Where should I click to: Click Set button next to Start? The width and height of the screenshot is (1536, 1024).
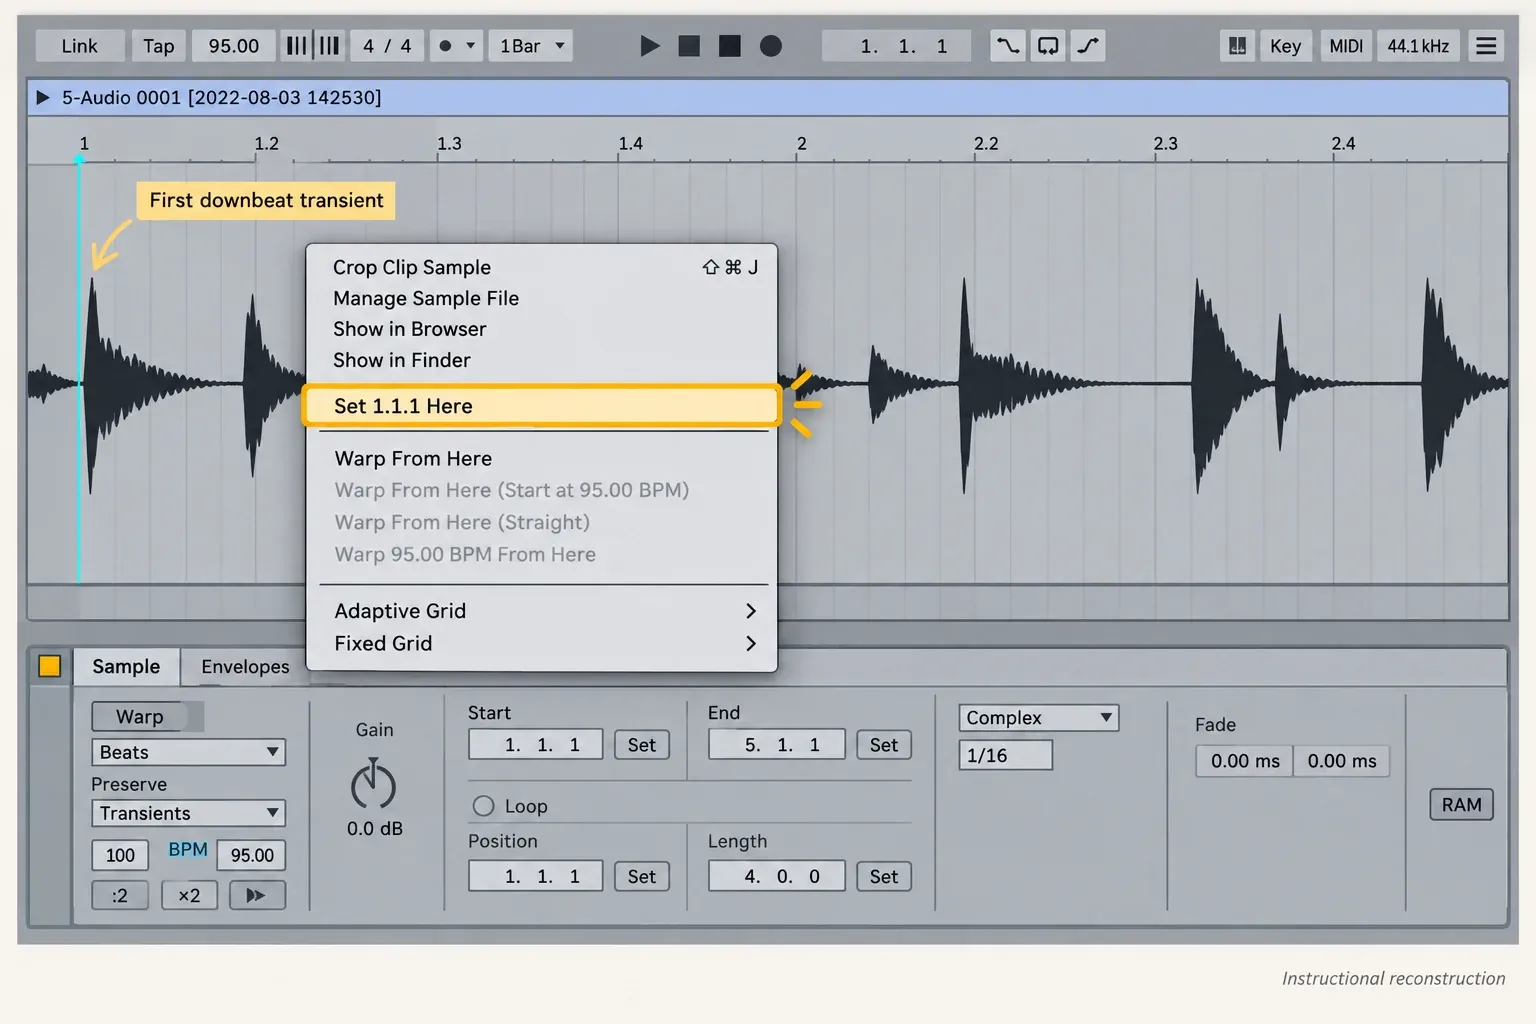point(642,745)
